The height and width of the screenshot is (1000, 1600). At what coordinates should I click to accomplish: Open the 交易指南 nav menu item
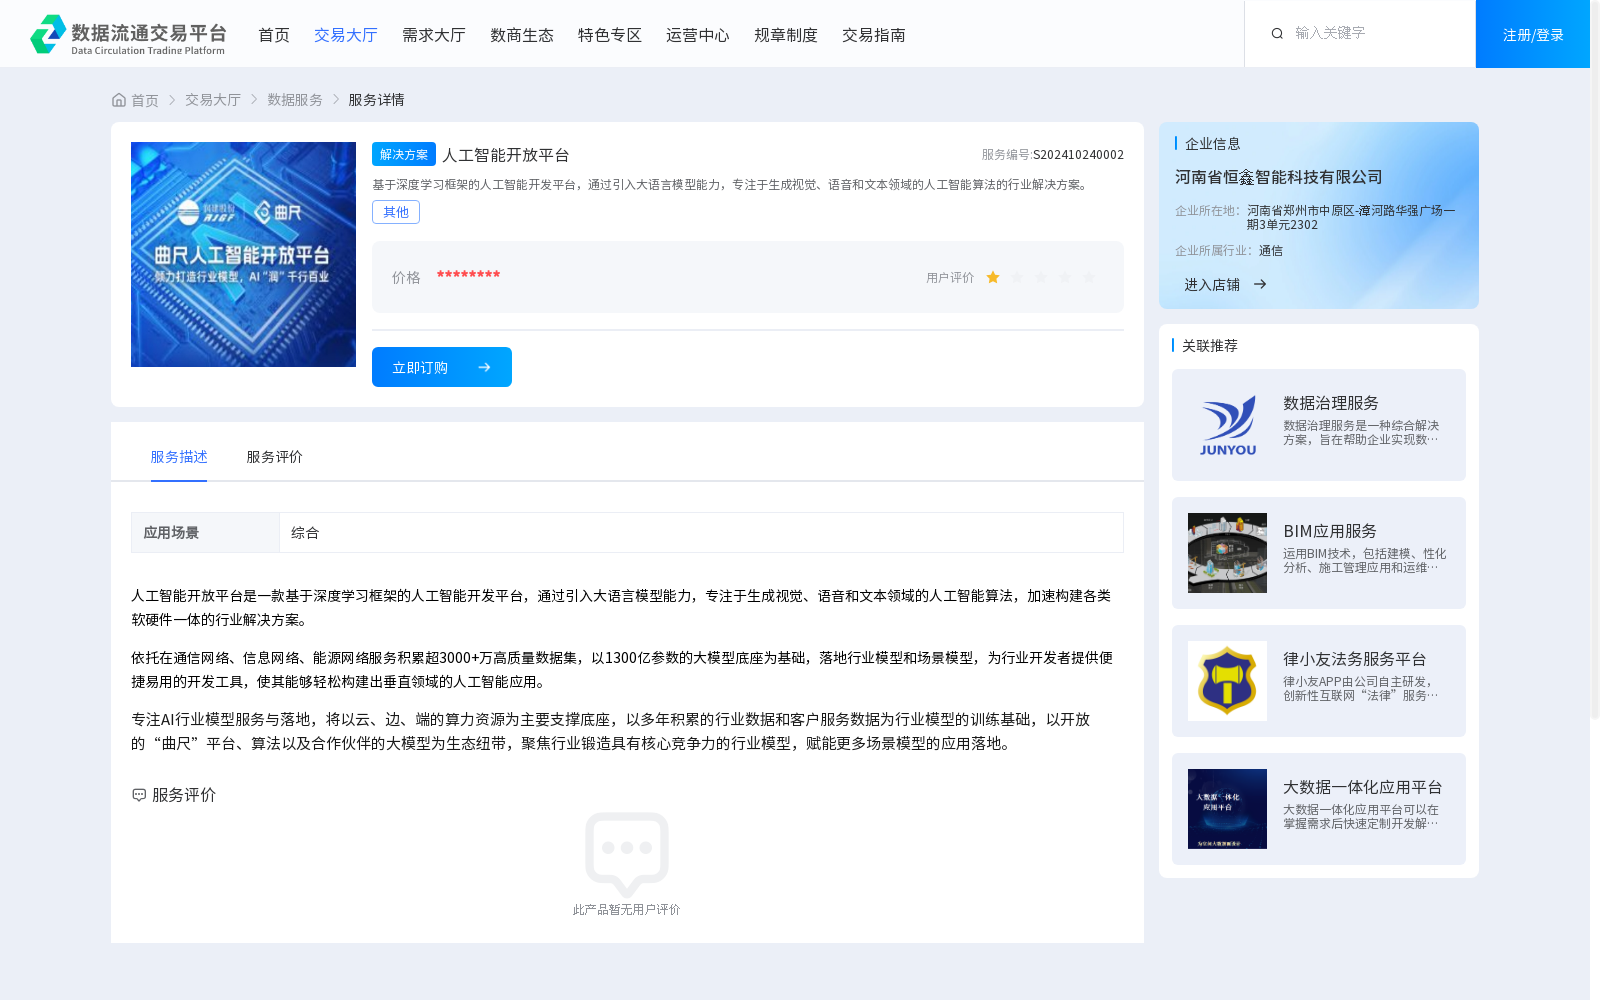tap(874, 35)
